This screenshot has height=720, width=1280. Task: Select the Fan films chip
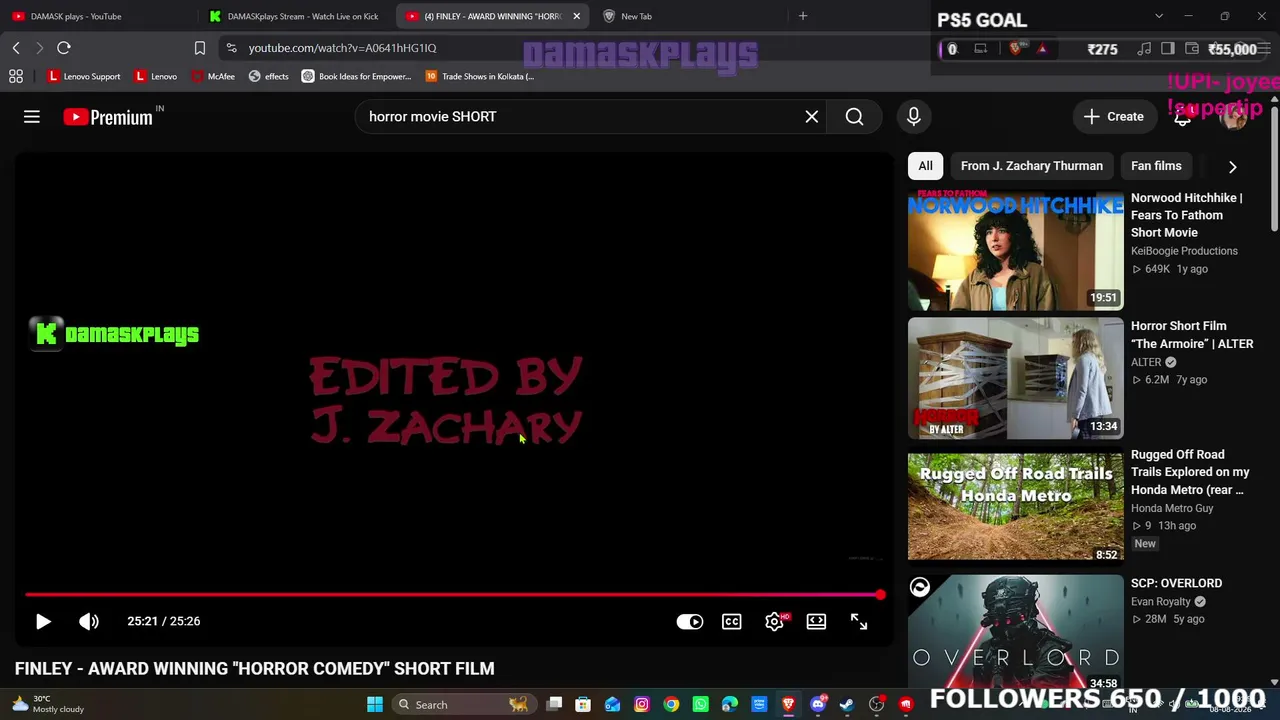[x=1156, y=166]
